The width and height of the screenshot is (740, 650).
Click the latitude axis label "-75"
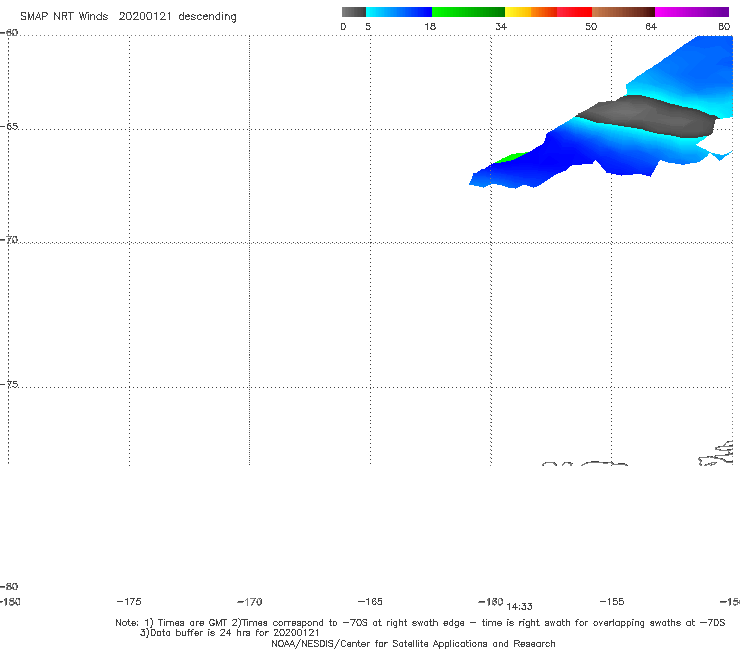(x=9, y=384)
